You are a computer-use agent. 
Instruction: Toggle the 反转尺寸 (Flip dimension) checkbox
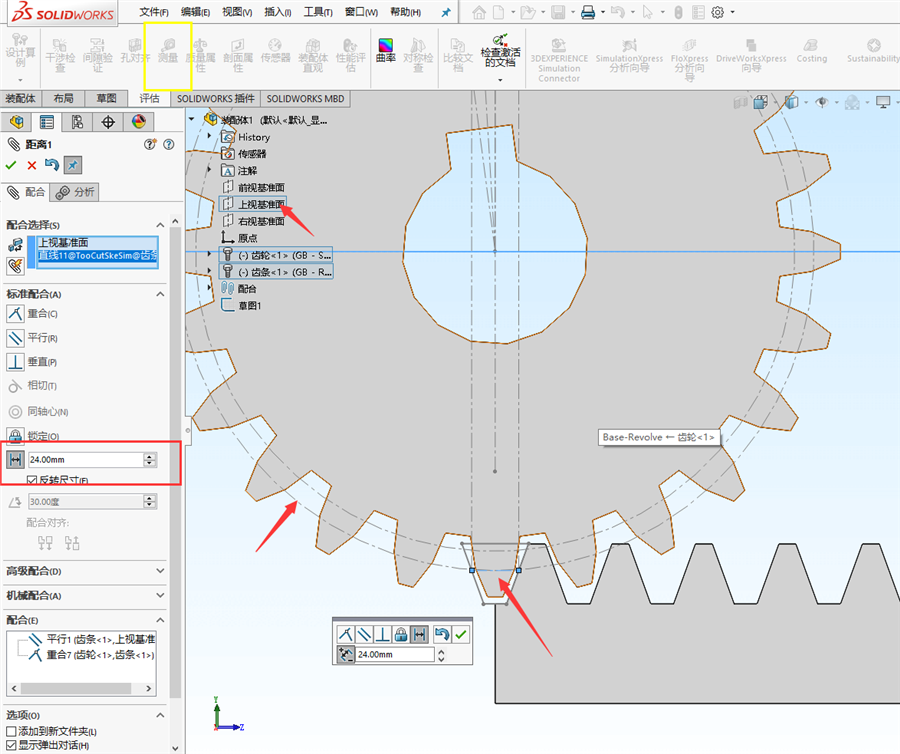[32, 480]
